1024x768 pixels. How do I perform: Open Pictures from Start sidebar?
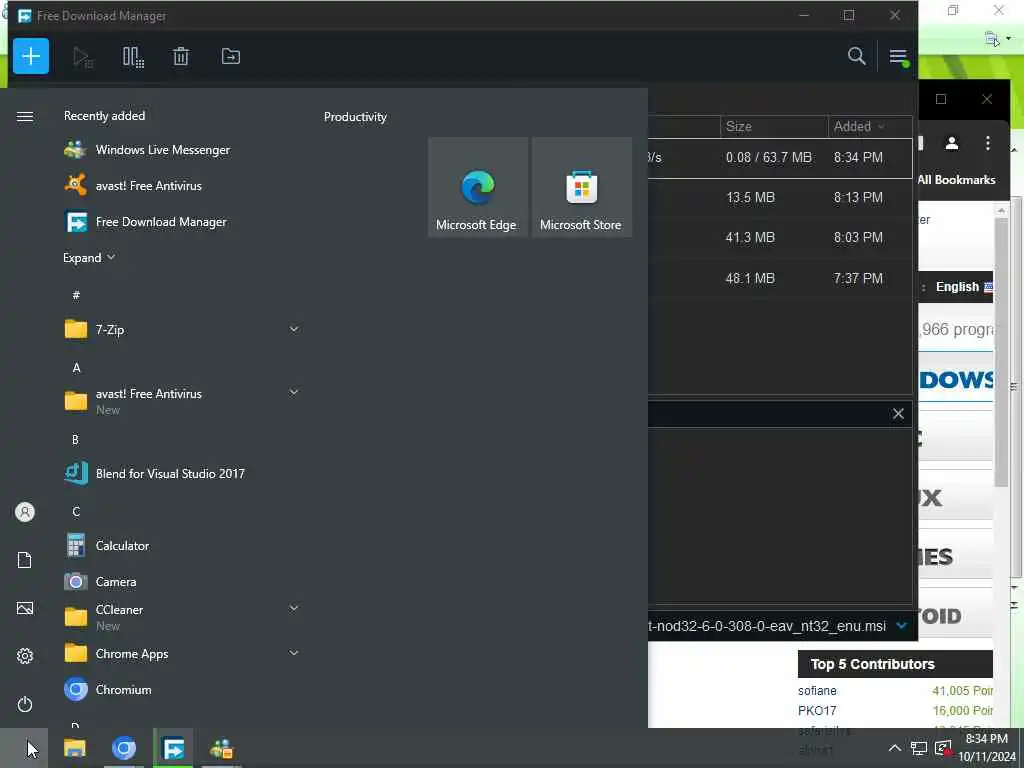tap(25, 609)
